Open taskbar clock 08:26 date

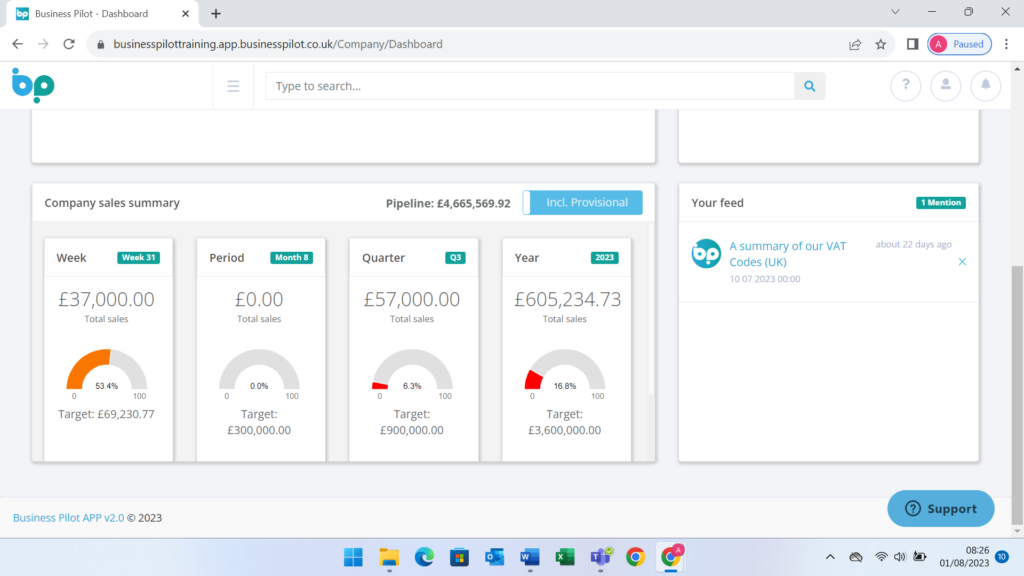tap(964, 557)
